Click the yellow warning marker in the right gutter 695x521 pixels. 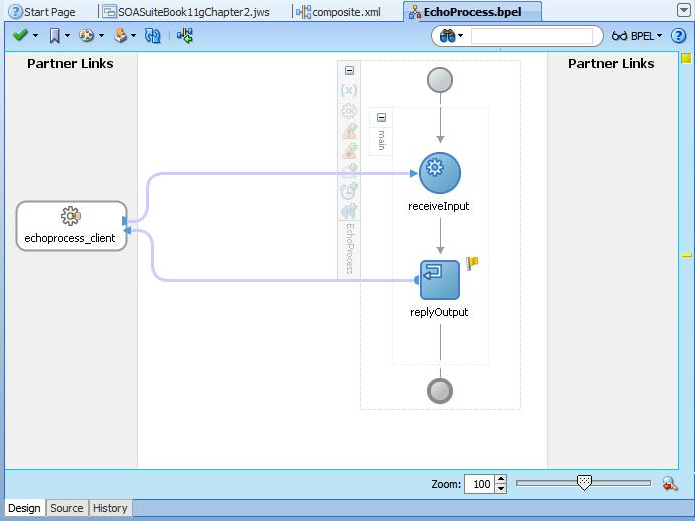pyautogui.click(x=687, y=255)
